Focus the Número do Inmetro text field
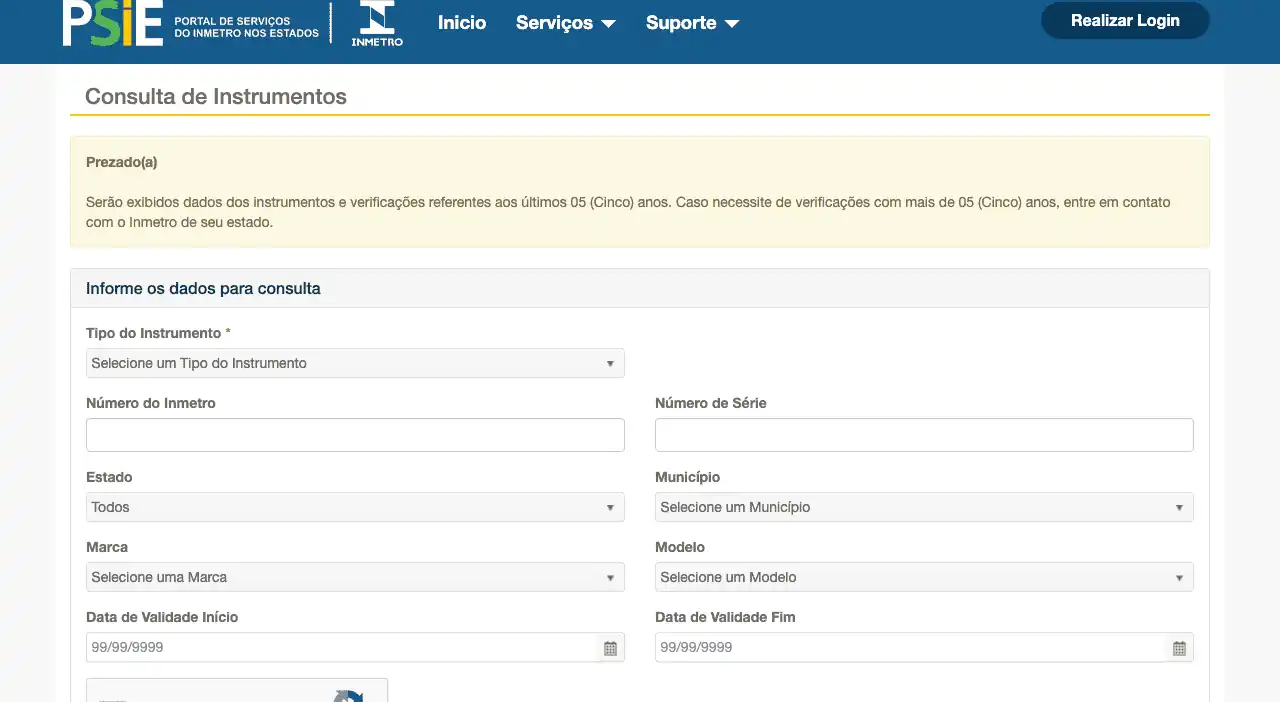The width and height of the screenshot is (1280, 702). pyautogui.click(x=355, y=435)
